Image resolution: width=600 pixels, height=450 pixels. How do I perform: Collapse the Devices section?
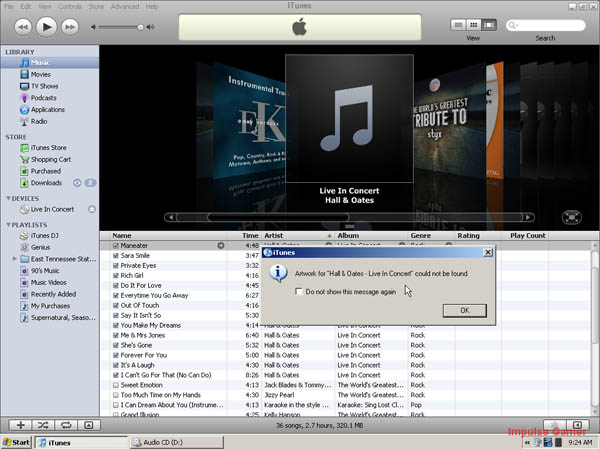pyautogui.click(x=8, y=198)
